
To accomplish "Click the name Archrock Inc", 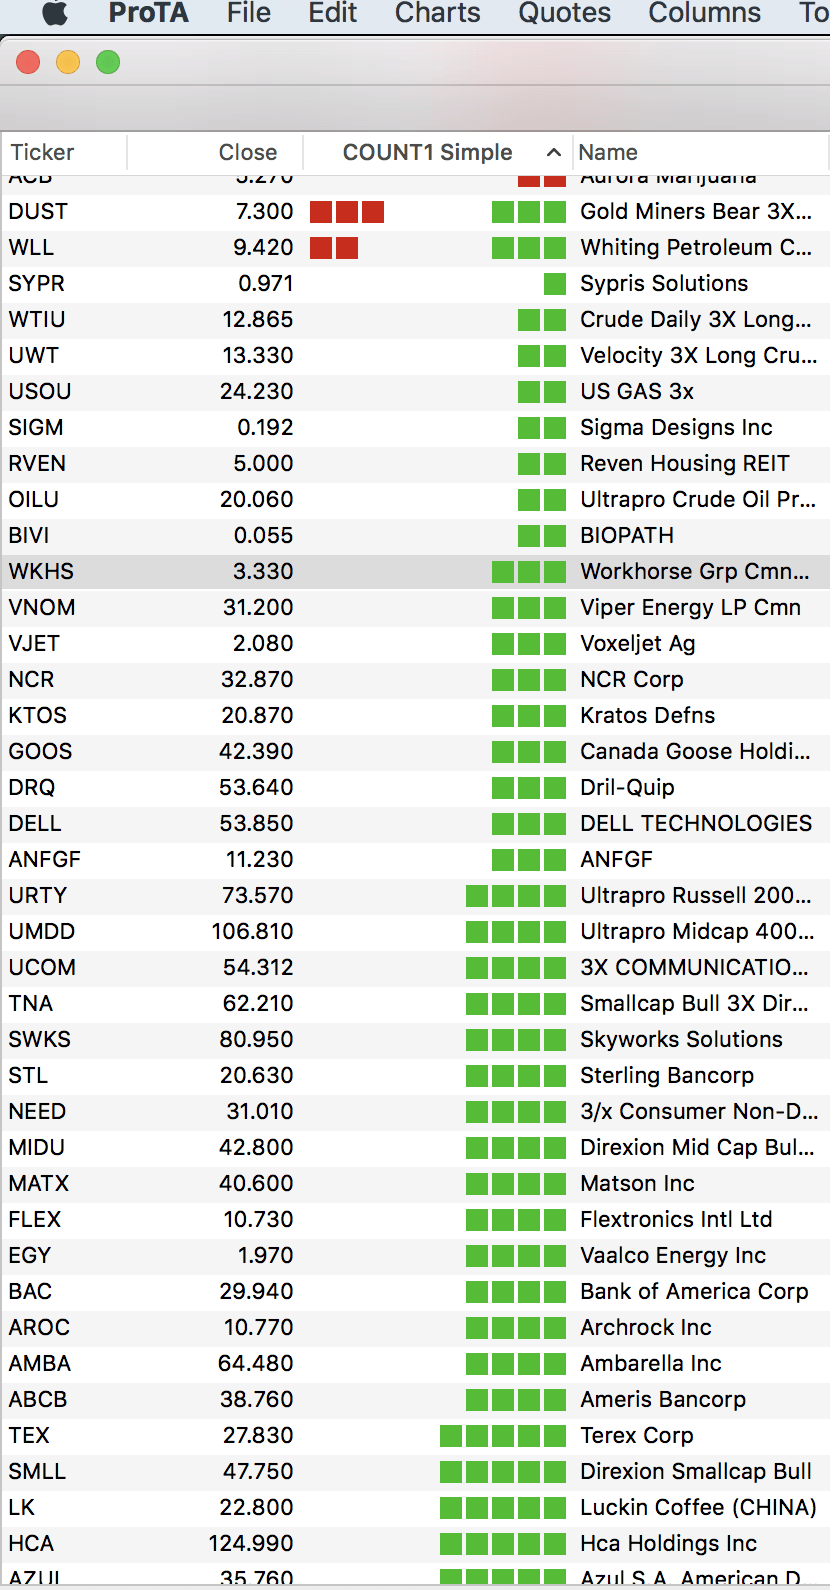I will point(646,1328).
